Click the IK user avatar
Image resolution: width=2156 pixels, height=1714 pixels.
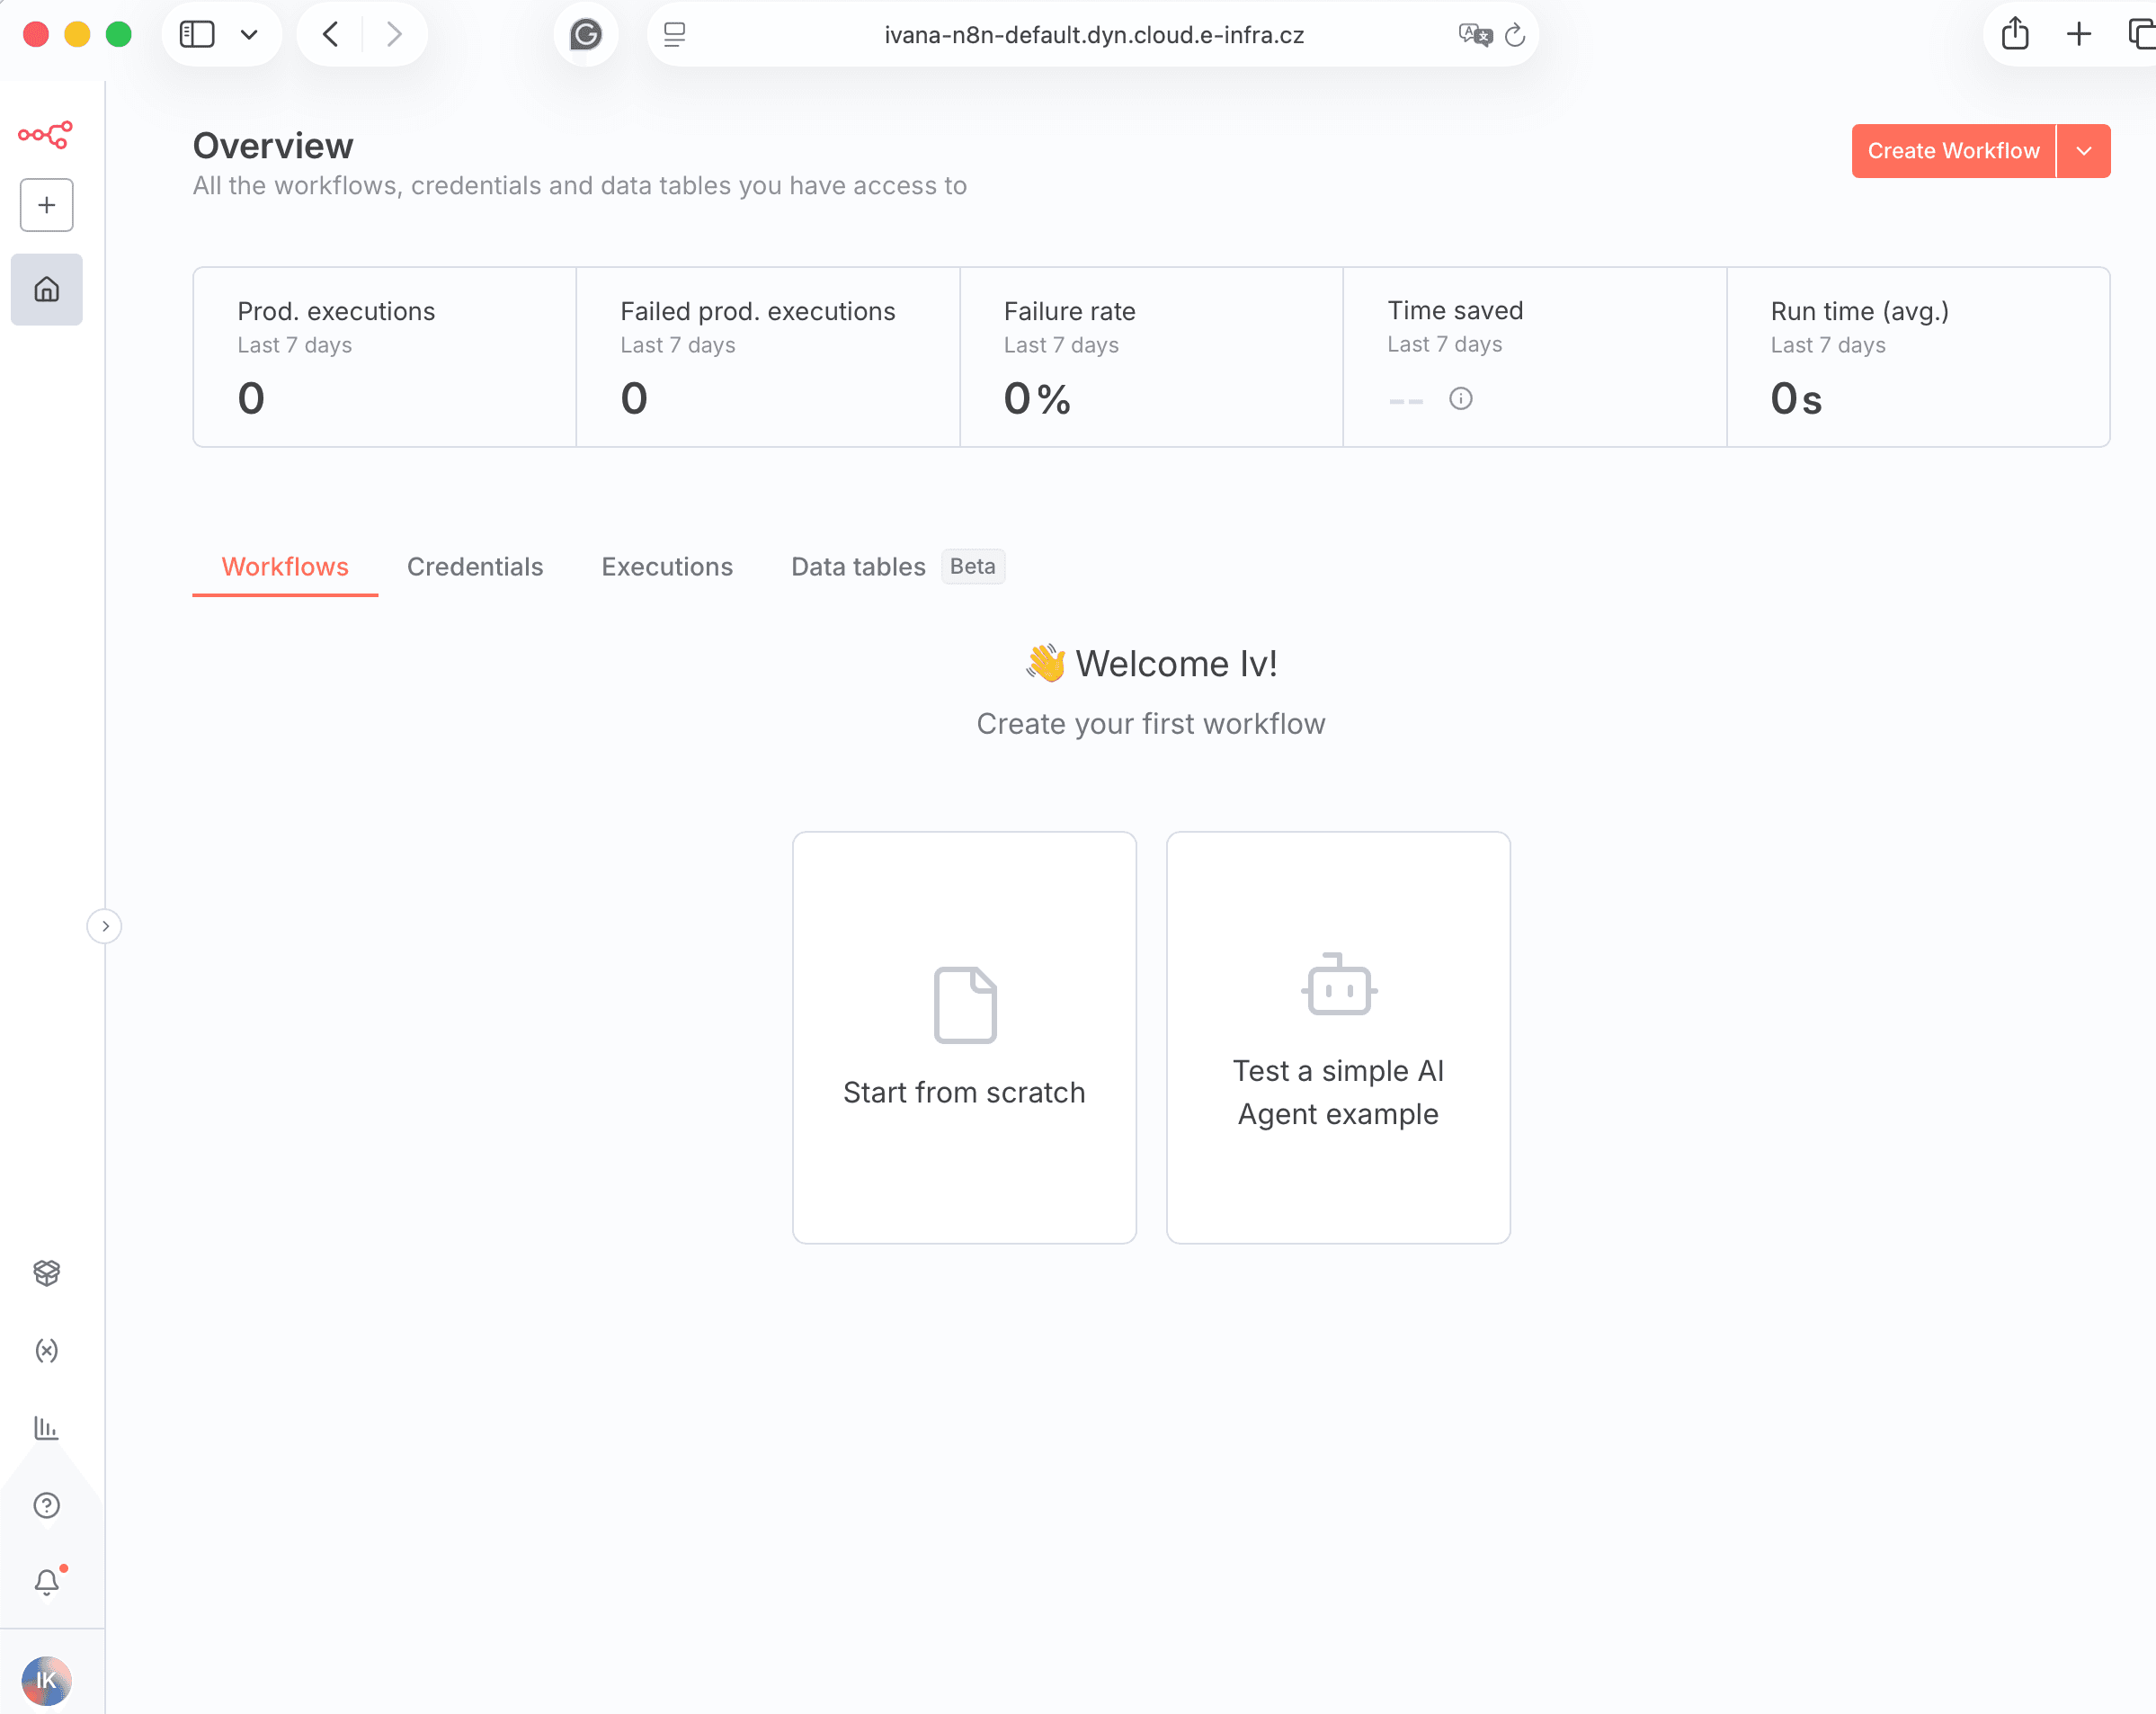coord(46,1680)
